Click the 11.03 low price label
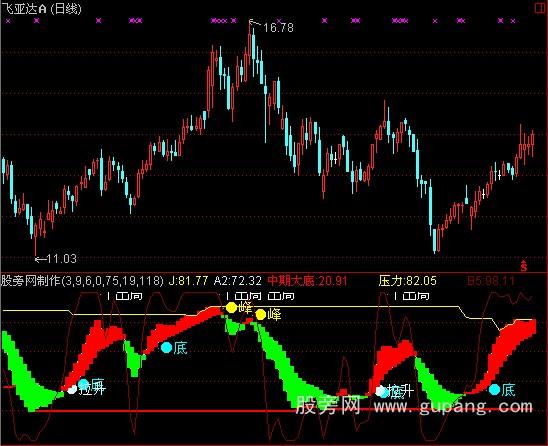This screenshot has width=548, height=446. click(62, 259)
